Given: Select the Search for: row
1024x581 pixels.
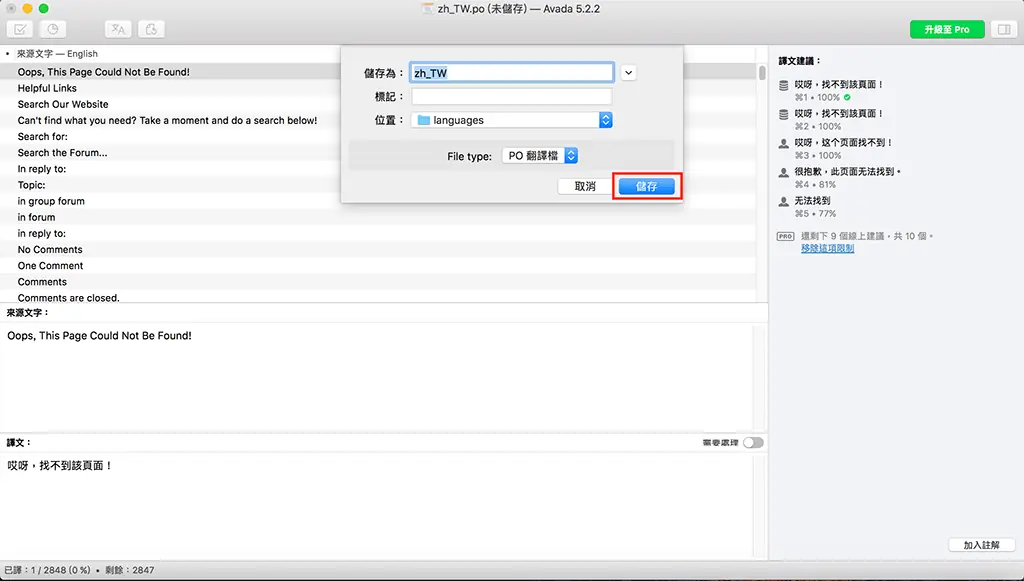Looking at the screenshot, I should click(378, 136).
